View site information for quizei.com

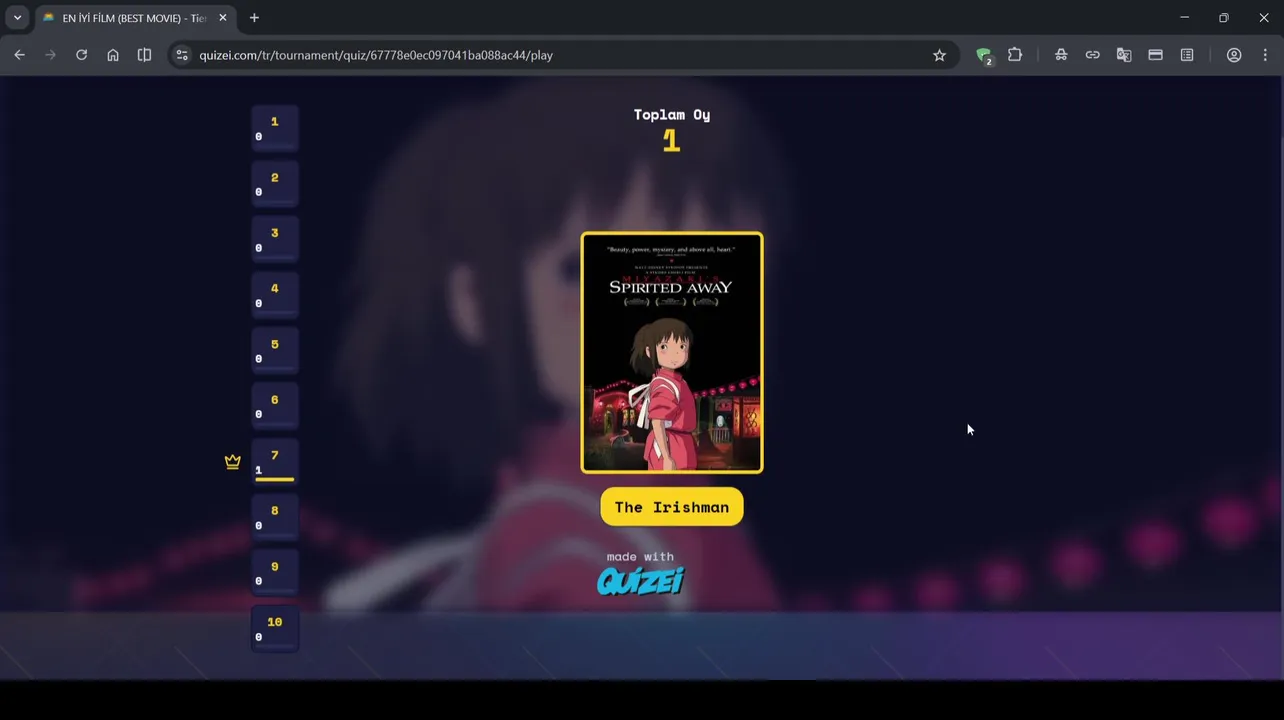(x=182, y=55)
